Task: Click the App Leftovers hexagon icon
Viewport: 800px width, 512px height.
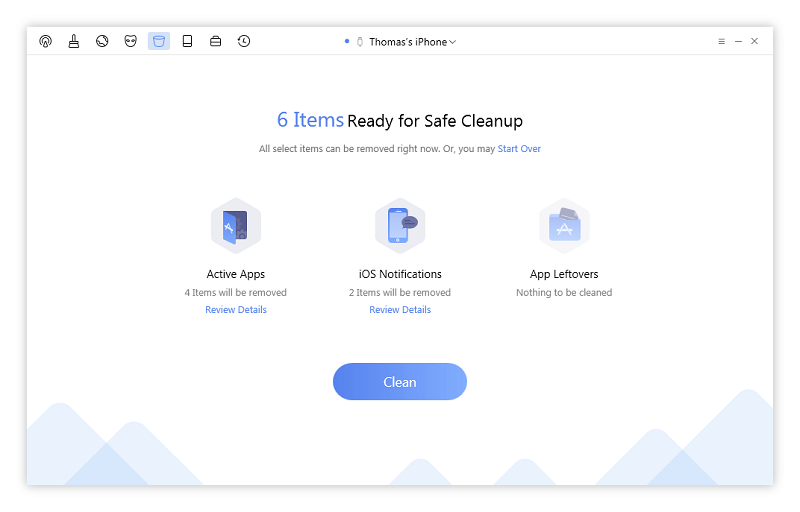Action: [x=564, y=226]
